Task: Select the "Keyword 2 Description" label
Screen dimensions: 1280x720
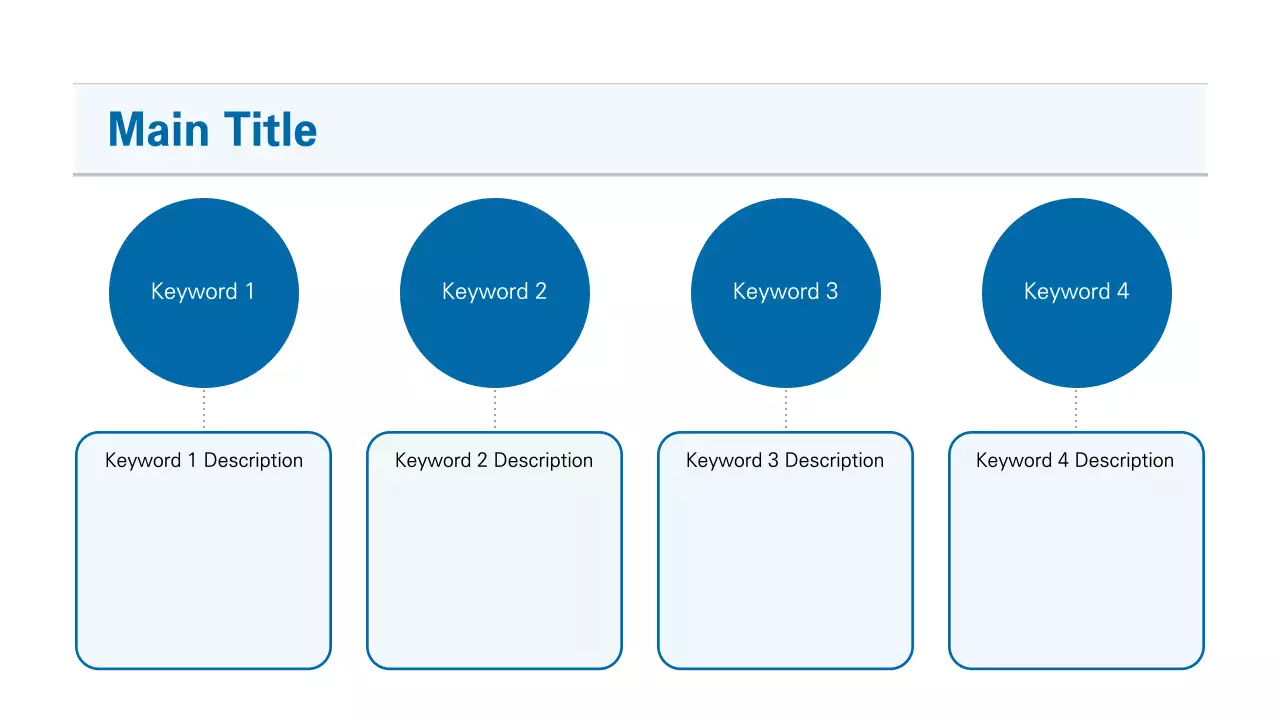Action: click(494, 461)
